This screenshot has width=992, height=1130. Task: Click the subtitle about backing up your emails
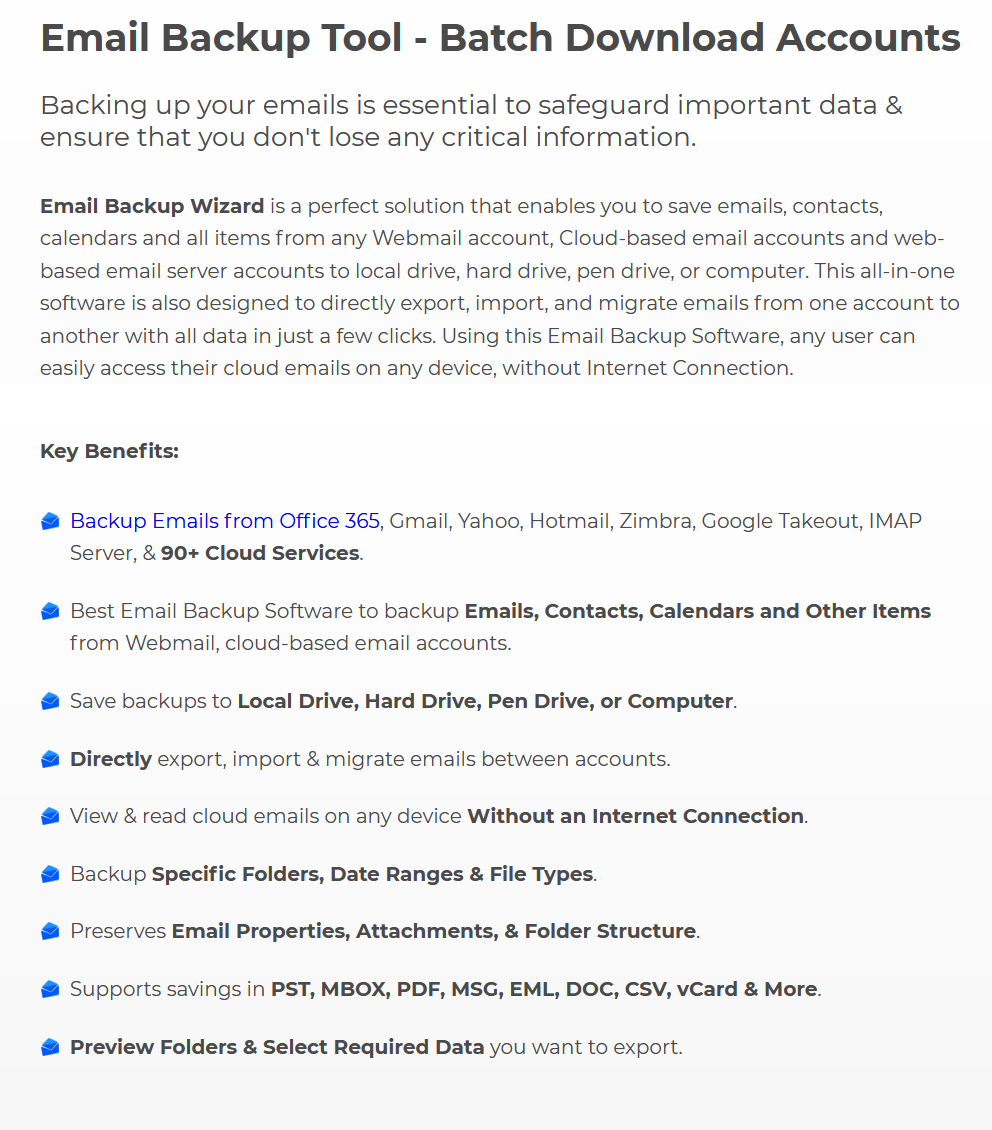click(471, 121)
